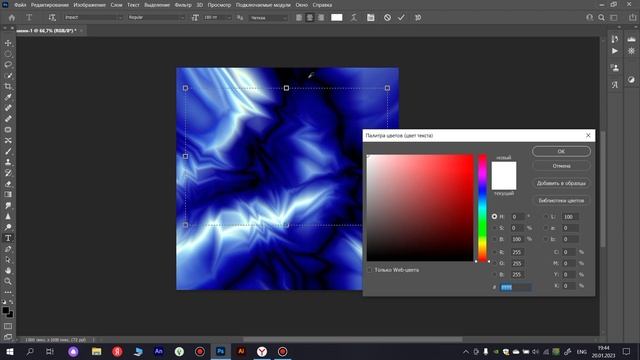Select the Eyedropper tool
The image size is (640, 360).
[x=8, y=97]
